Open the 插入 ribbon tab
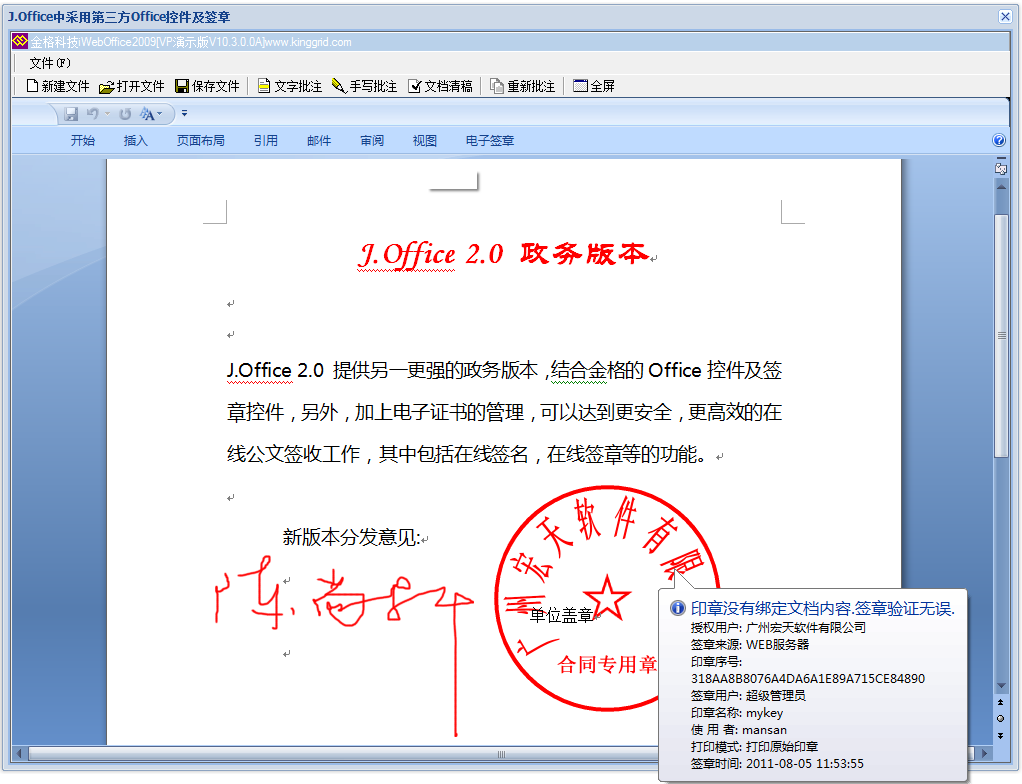The width and height of the screenshot is (1022, 784). pyautogui.click(x=136, y=140)
